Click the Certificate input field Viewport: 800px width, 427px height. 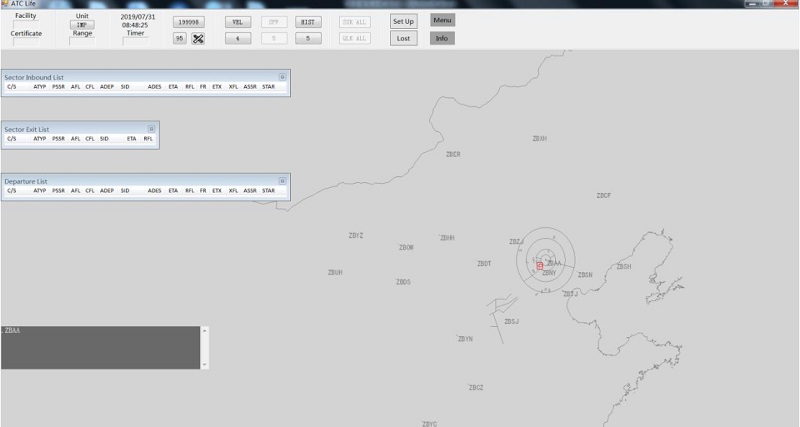[26, 42]
